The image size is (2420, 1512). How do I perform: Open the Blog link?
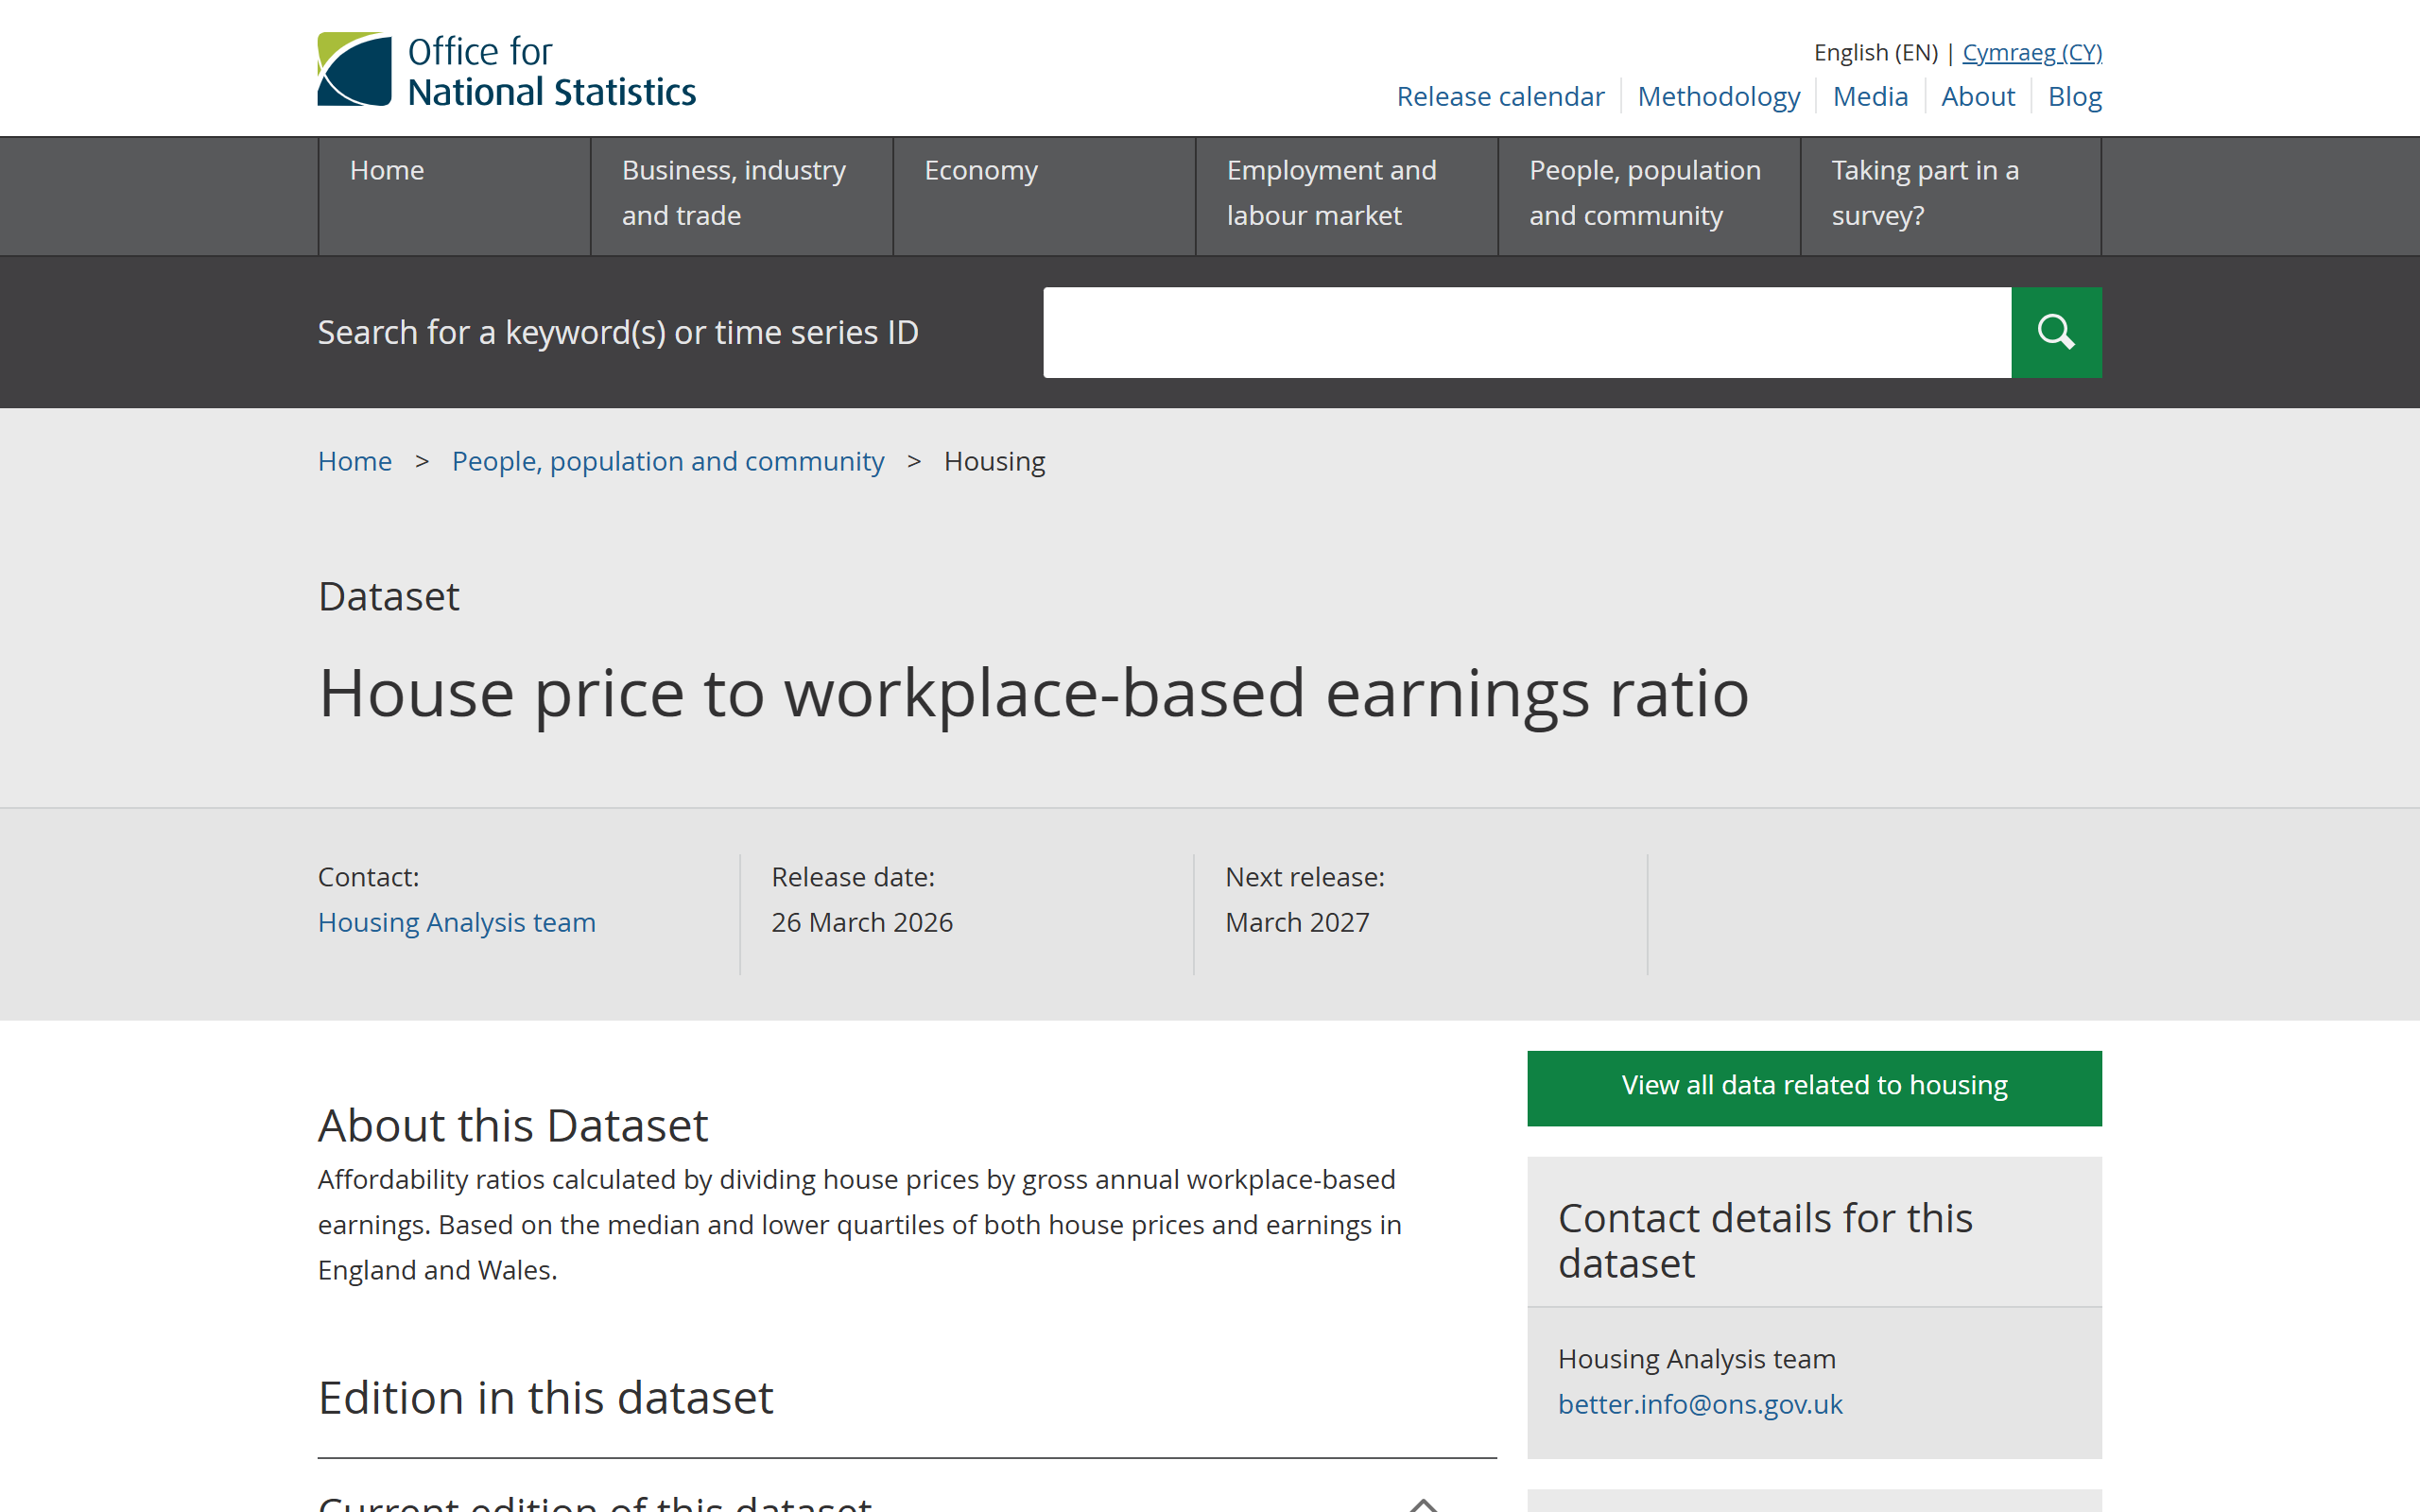point(2075,96)
